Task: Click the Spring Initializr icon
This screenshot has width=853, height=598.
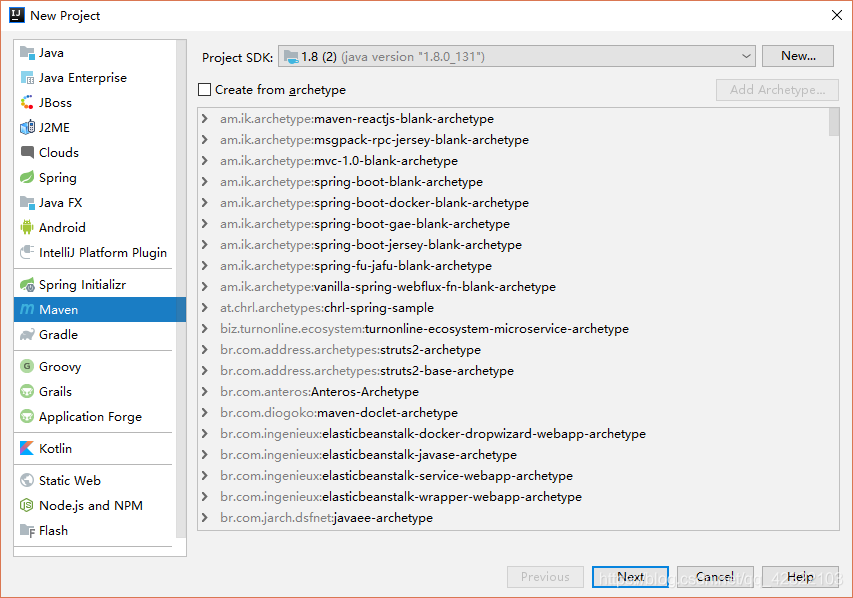Action: pyautogui.click(x=27, y=285)
